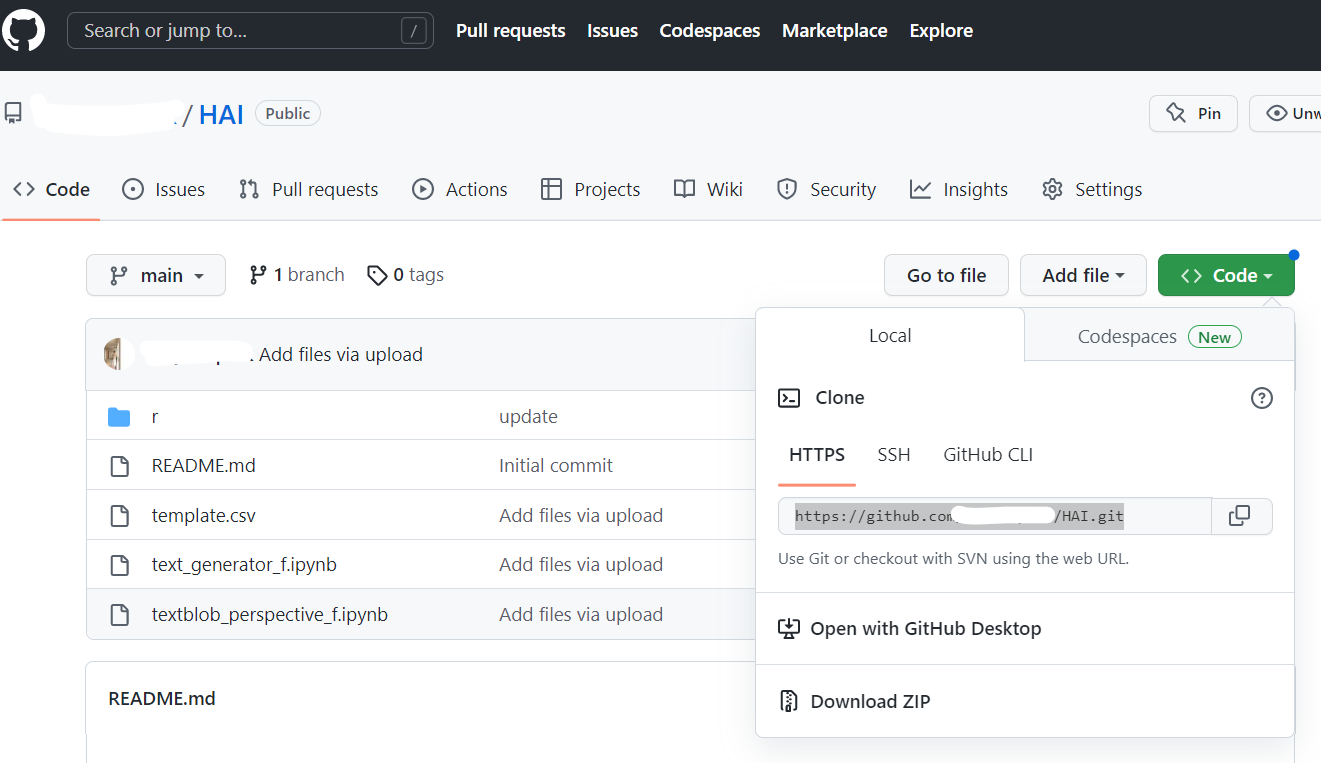Screen dimensions: 1321x763
Task: Open the Clone help question mark icon
Action: point(1262,398)
